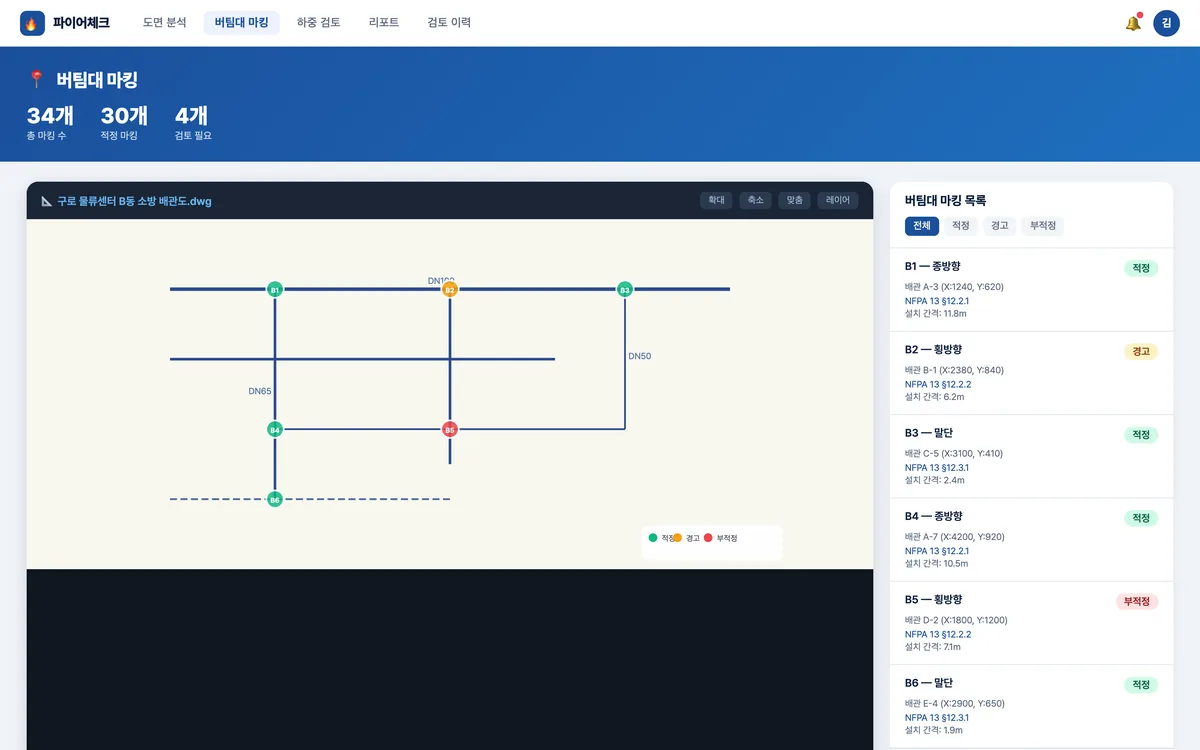Image resolution: width=1200 pixels, height=750 pixels.
Task: Go to 도면 분석 tab
Action: tap(165, 23)
